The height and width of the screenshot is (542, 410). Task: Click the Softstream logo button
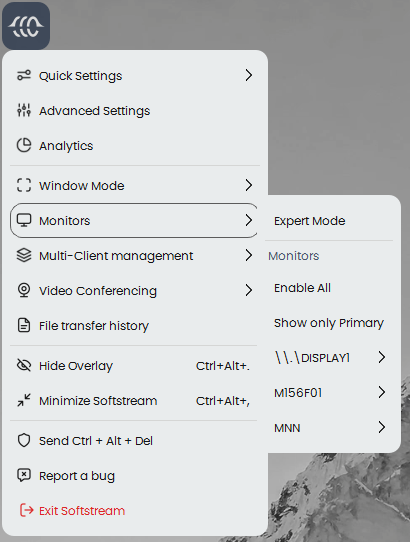(x=26, y=26)
